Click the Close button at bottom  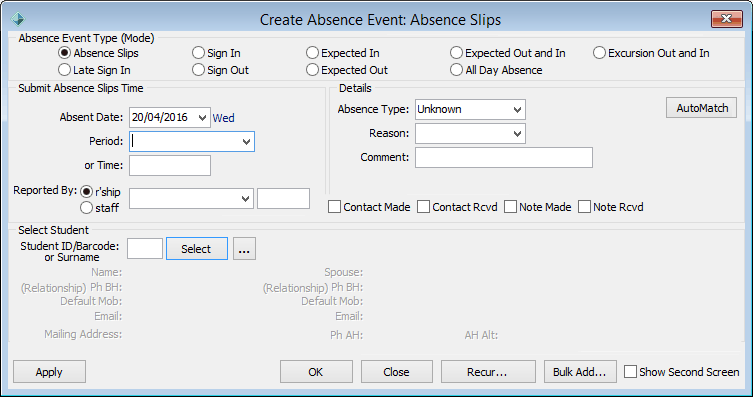tap(397, 372)
